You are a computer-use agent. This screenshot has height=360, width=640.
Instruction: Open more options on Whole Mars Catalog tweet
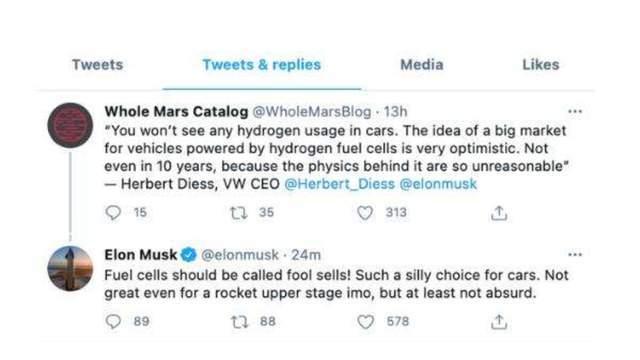click(x=575, y=111)
